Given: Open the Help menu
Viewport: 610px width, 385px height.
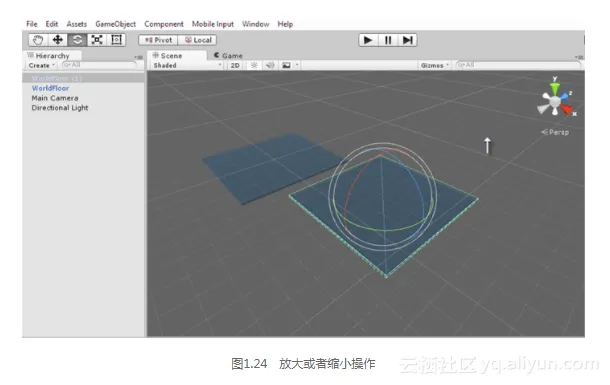Looking at the screenshot, I should (285, 24).
